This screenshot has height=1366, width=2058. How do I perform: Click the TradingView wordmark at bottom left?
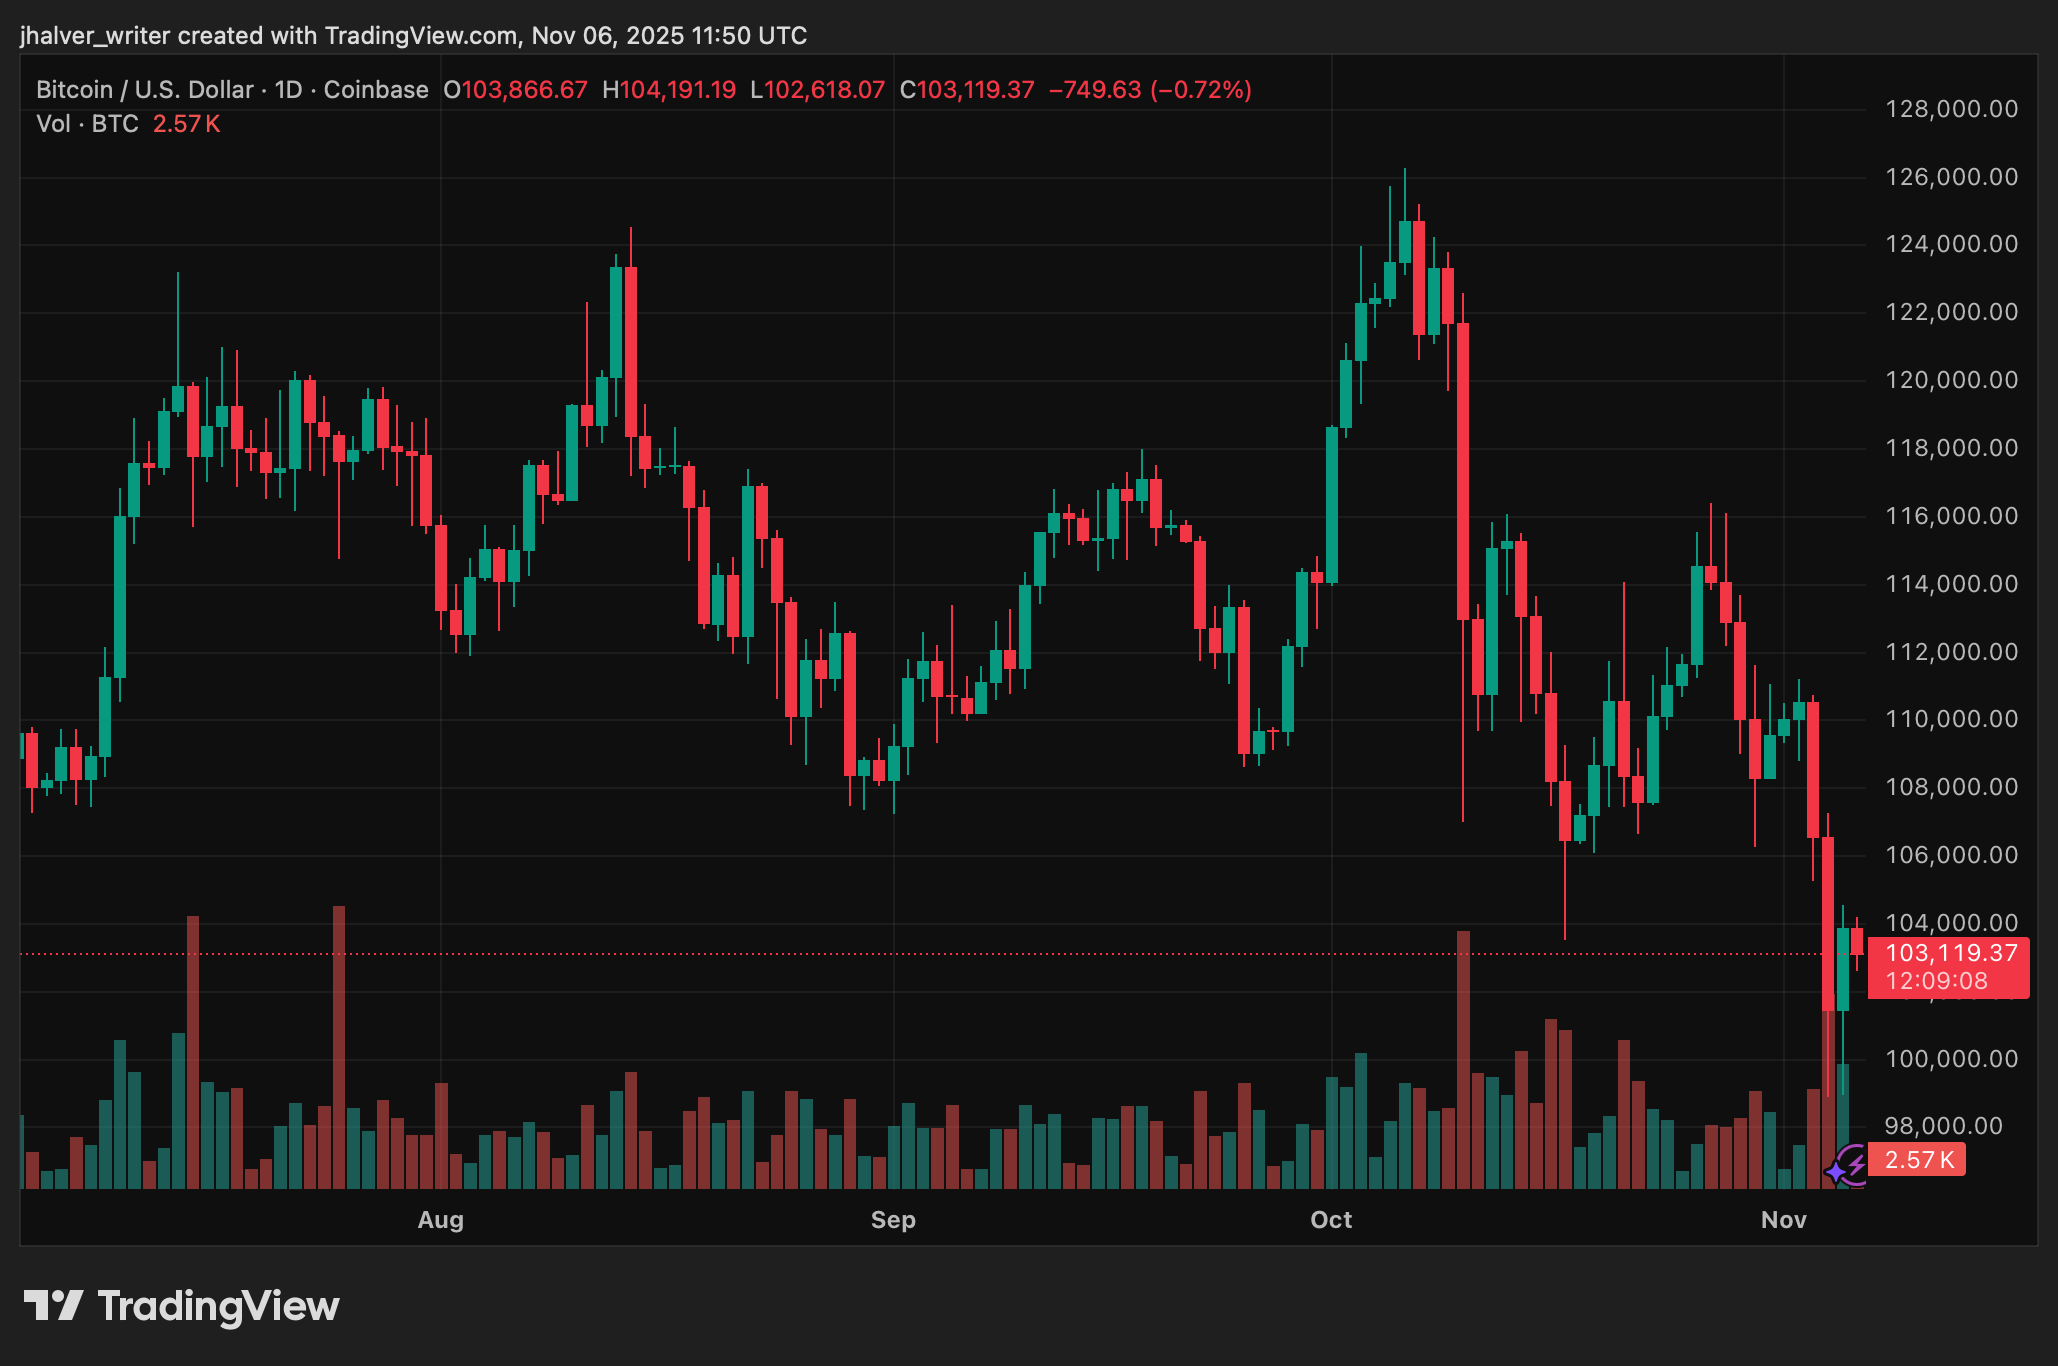point(218,1305)
